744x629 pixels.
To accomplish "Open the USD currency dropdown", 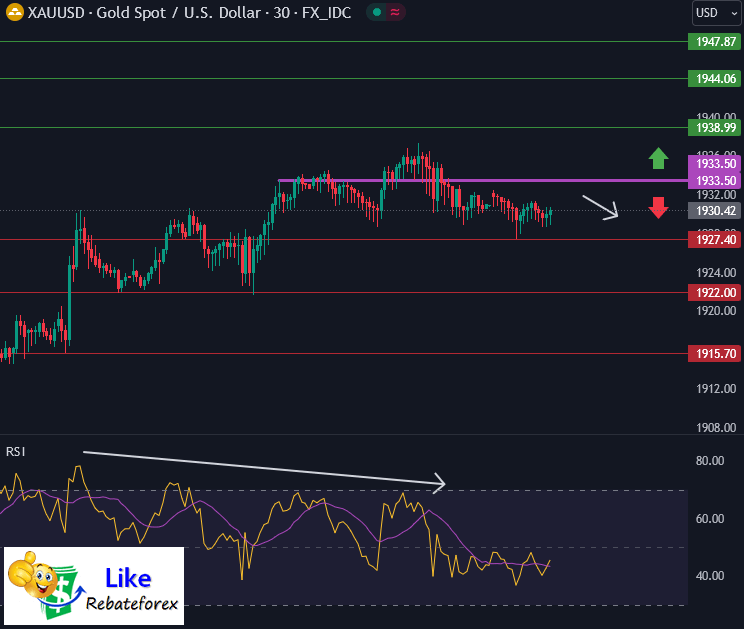I will coord(716,13).
